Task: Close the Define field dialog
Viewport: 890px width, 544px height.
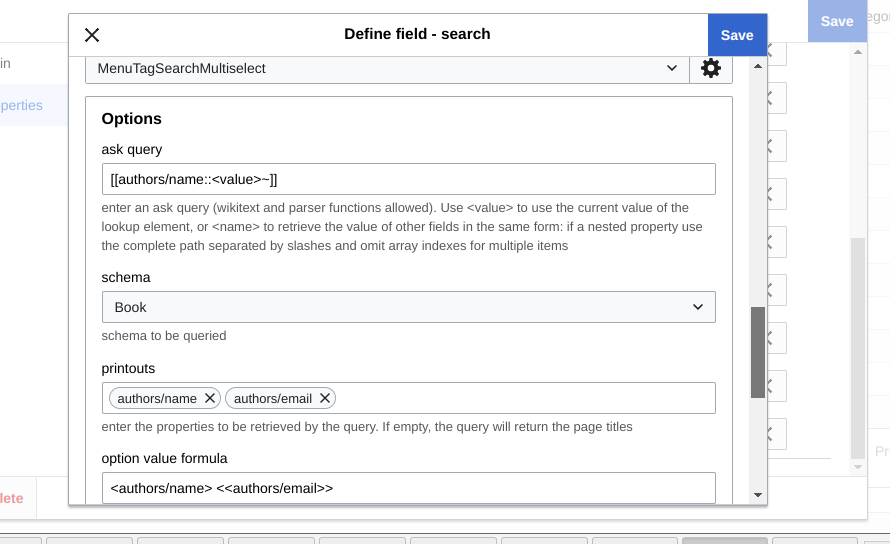Action: [92, 35]
